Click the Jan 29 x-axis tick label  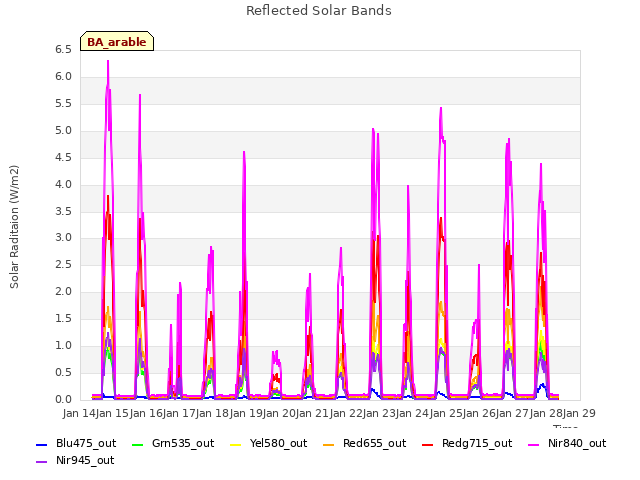[579, 413]
